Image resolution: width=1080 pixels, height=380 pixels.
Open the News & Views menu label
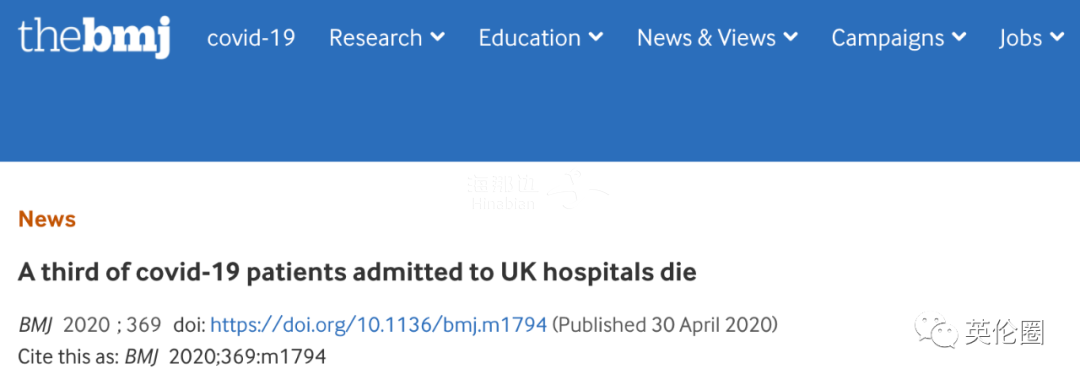(x=706, y=38)
